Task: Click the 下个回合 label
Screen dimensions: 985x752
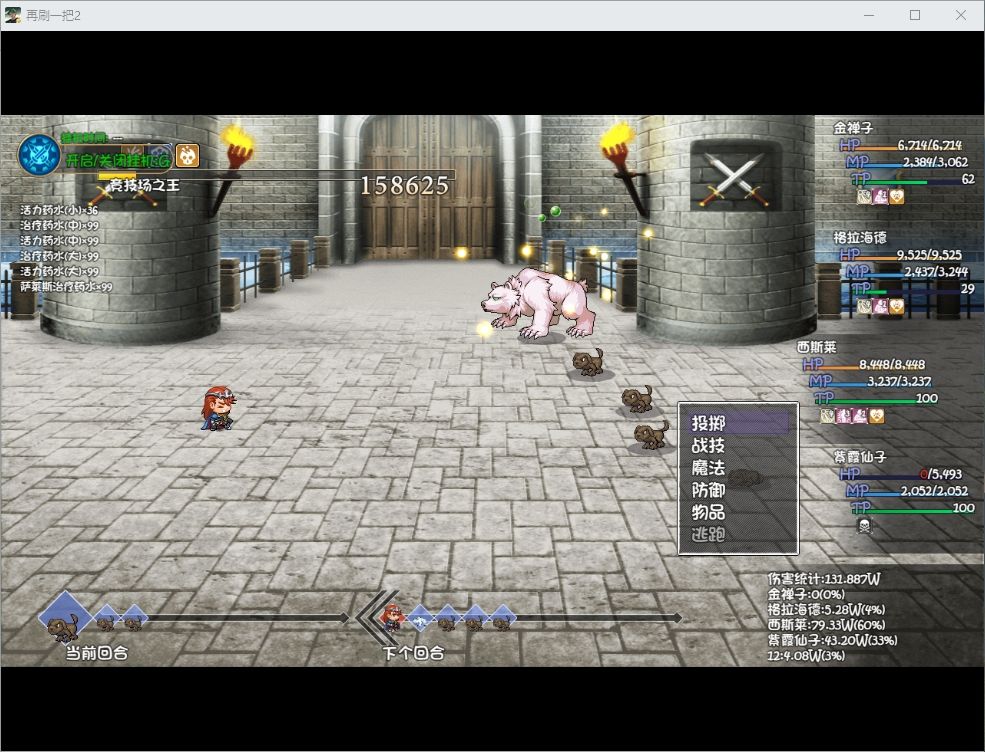Action: coord(413,653)
